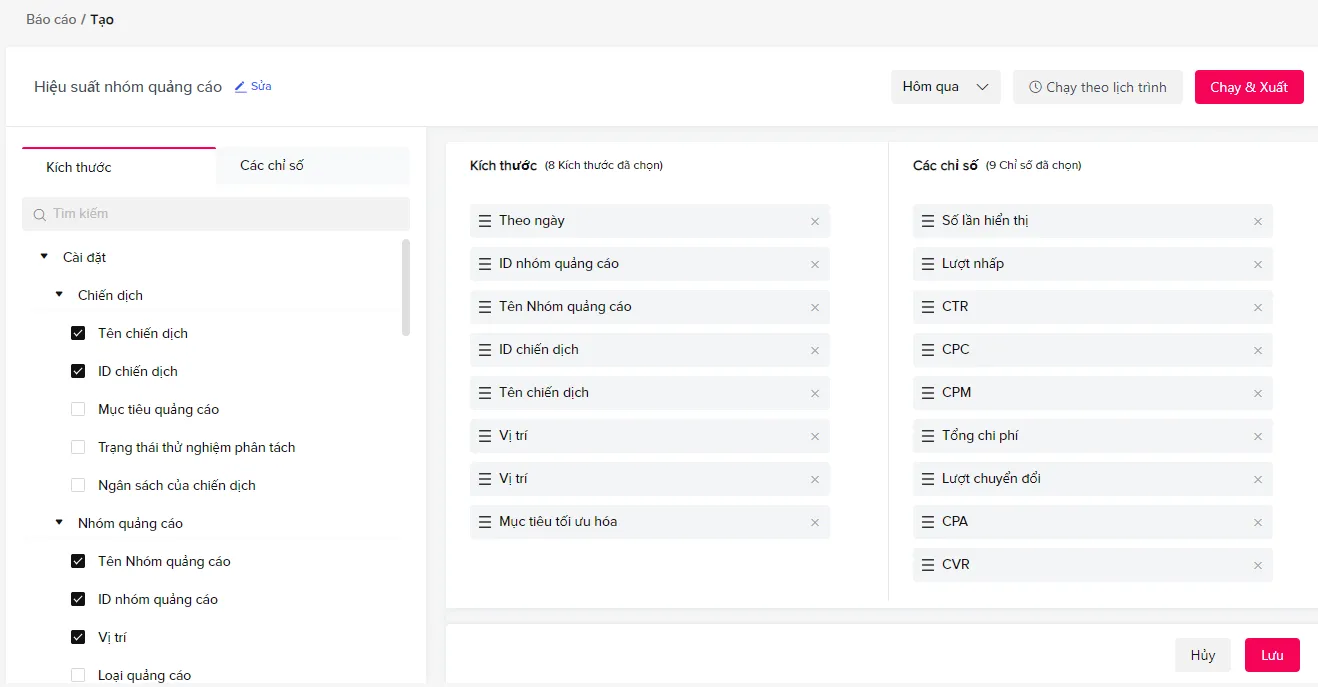This screenshot has width=1318, height=687.
Task: Go to Báo cáo in the breadcrumb
Action: coord(51,19)
